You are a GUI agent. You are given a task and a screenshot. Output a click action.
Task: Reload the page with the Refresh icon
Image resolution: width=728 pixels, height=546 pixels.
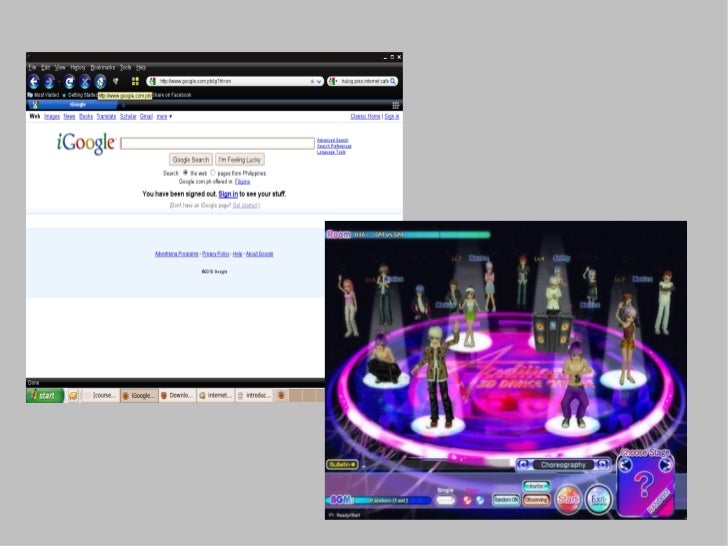[69, 82]
